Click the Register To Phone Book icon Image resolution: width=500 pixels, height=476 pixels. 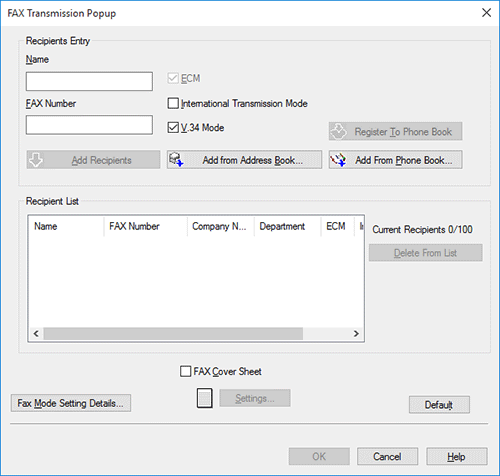pos(339,131)
